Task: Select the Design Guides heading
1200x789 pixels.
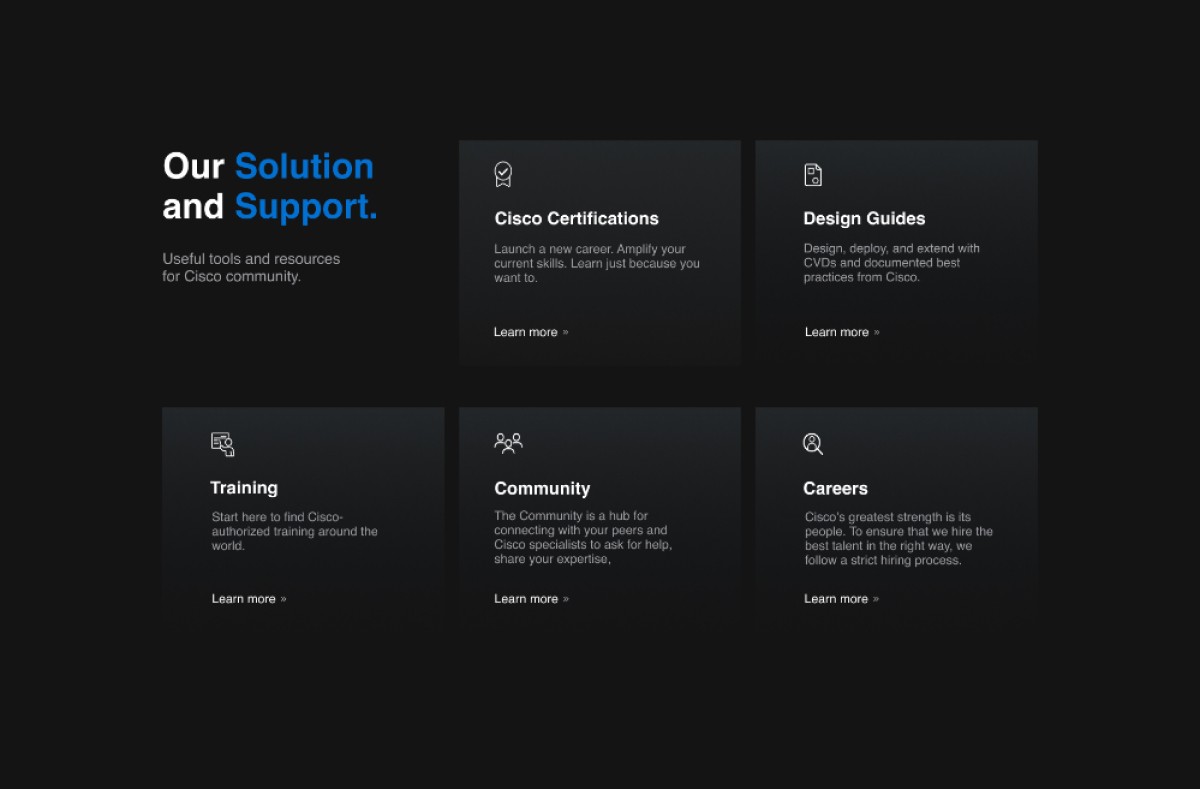Action: click(x=864, y=219)
